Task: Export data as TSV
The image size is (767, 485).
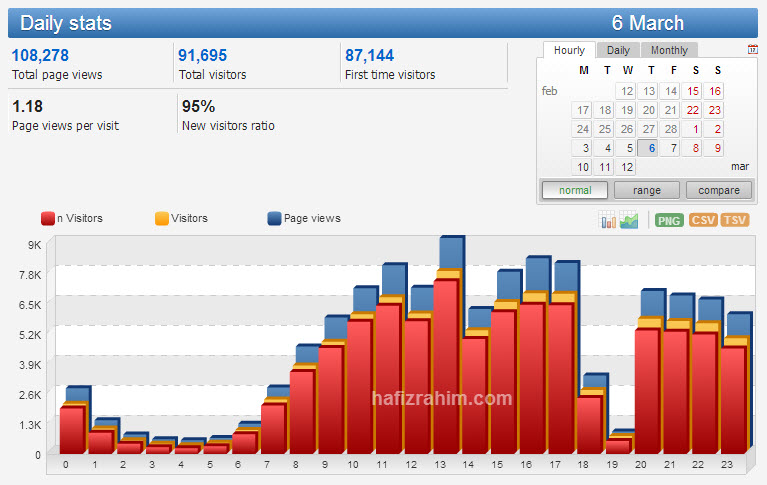Action: tap(735, 220)
